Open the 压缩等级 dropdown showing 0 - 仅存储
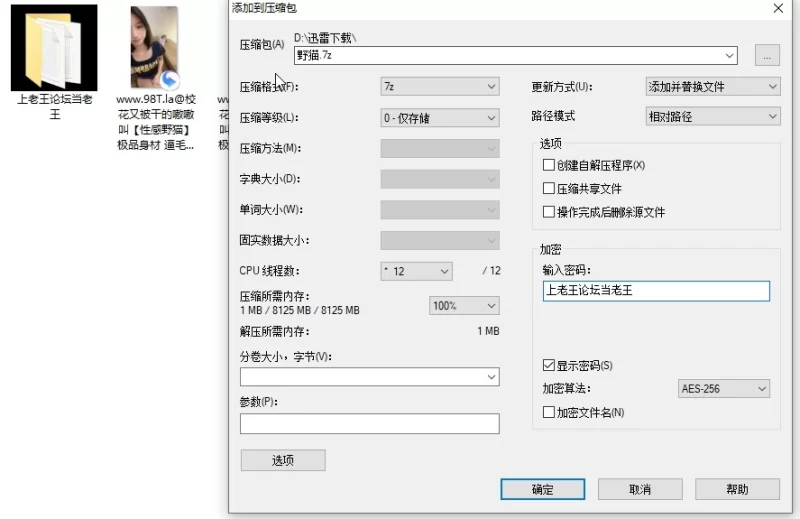 point(440,118)
